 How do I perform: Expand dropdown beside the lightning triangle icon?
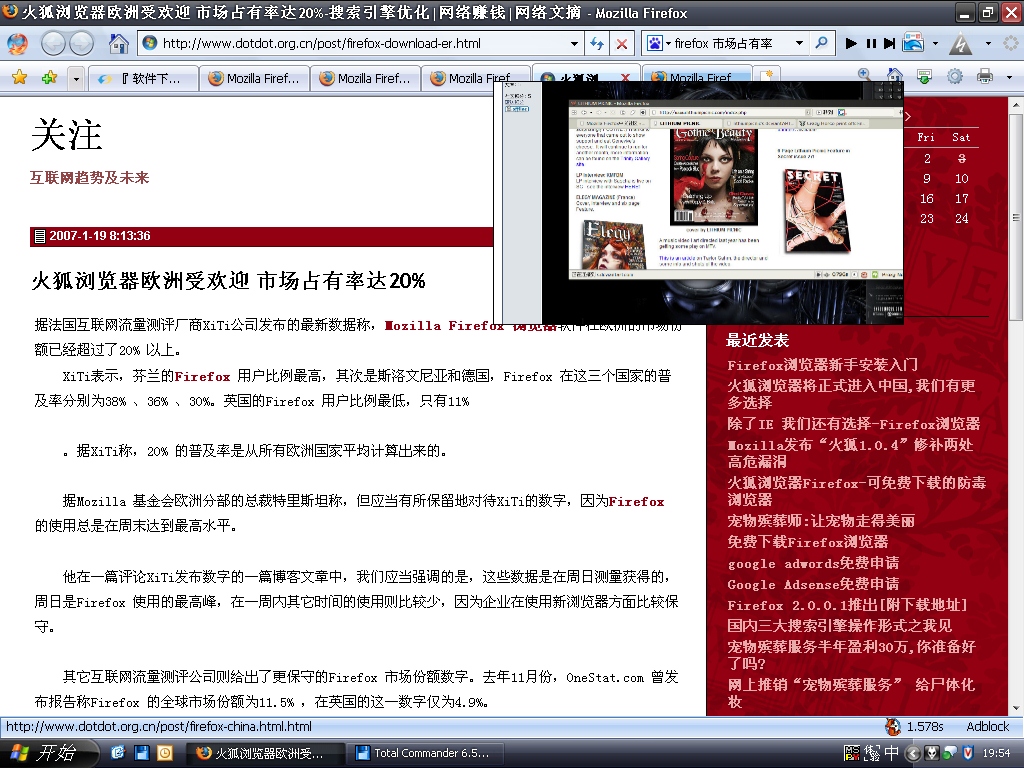coord(988,44)
